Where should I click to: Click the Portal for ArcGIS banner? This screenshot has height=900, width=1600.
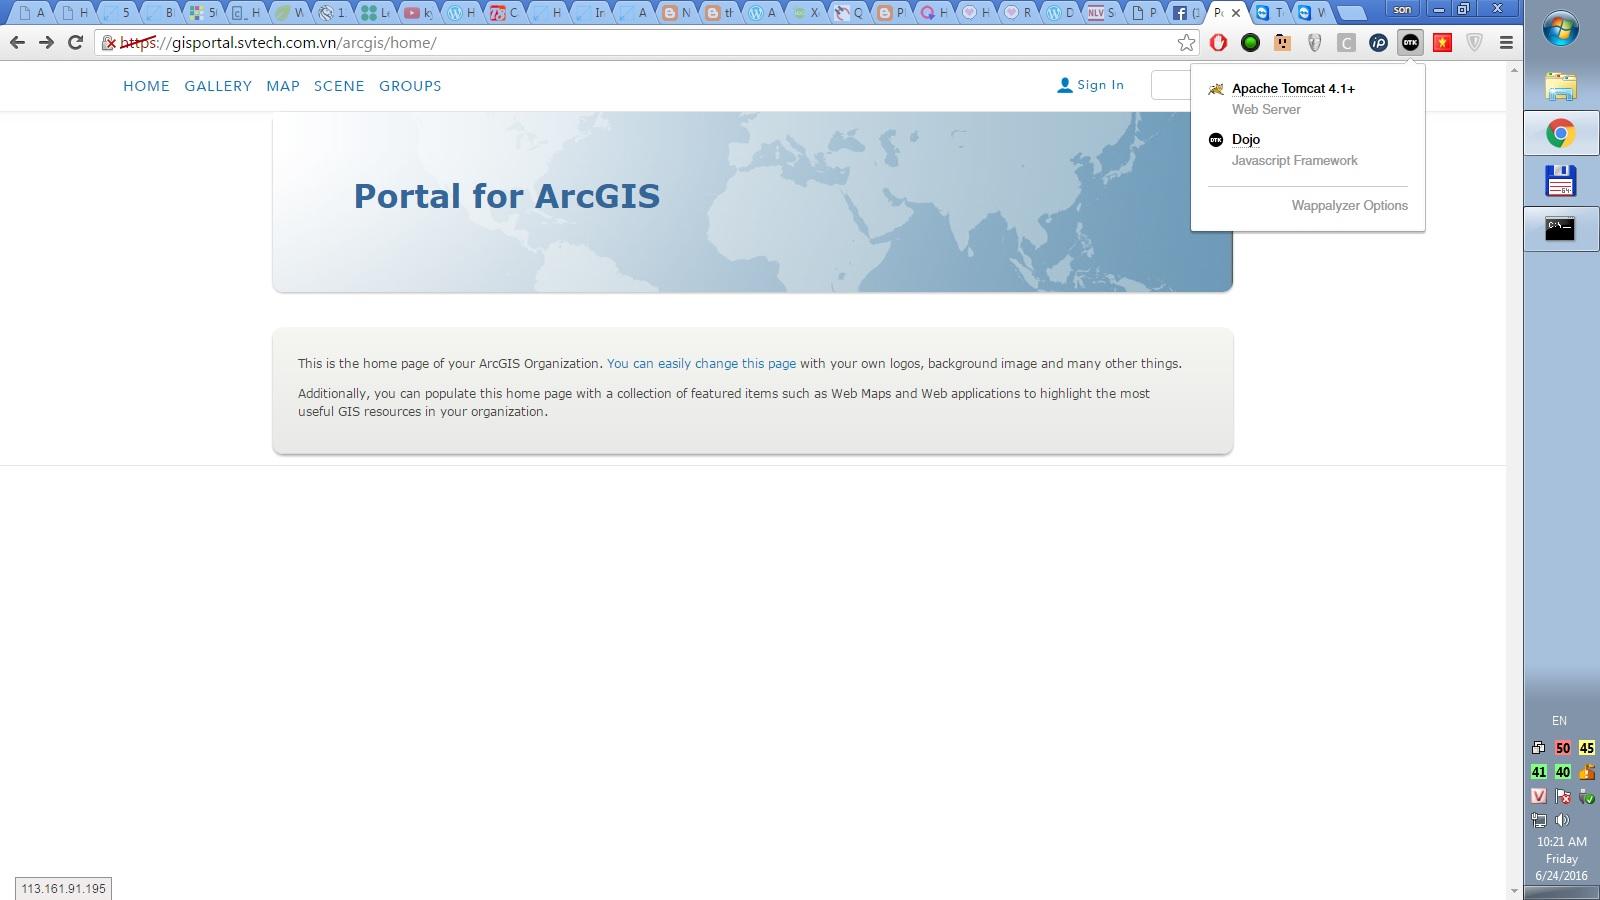click(752, 202)
